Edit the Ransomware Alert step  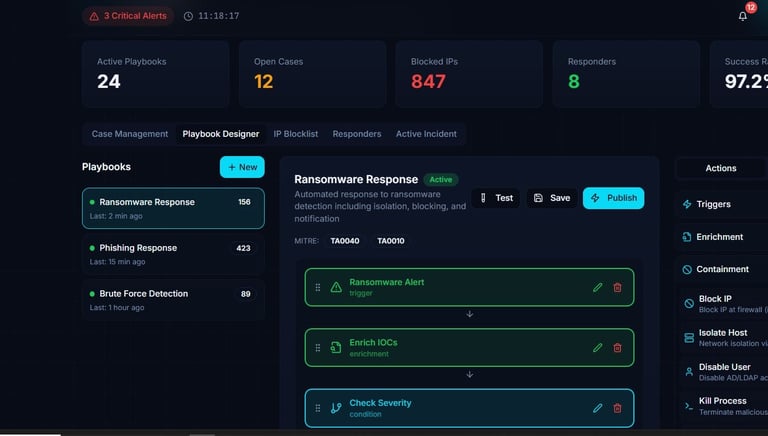pos(598,288)
